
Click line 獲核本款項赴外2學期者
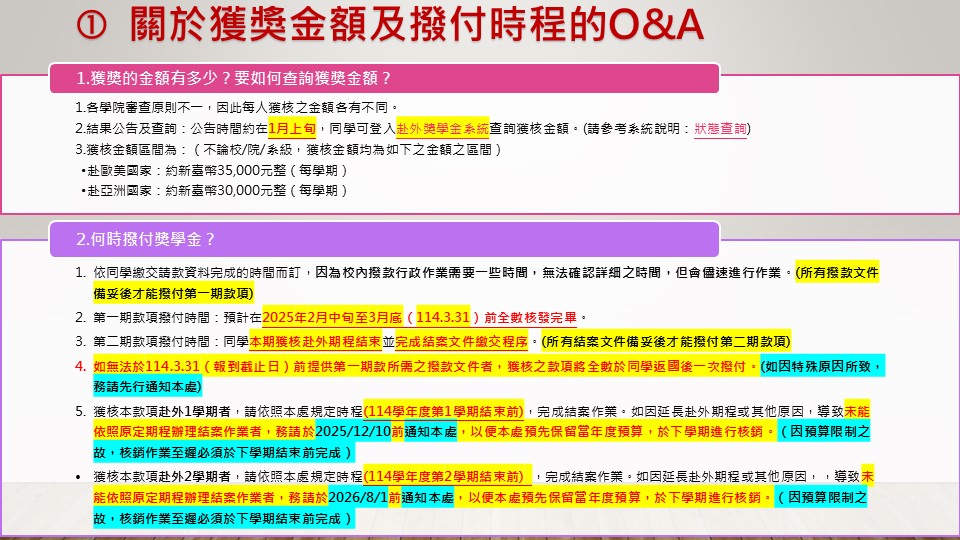coord(162,476)
